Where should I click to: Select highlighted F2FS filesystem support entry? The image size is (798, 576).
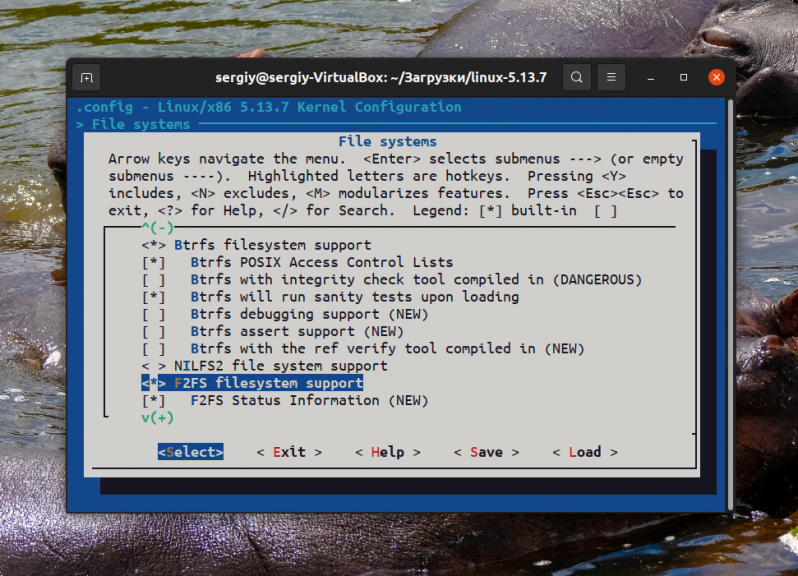point(252,383)
